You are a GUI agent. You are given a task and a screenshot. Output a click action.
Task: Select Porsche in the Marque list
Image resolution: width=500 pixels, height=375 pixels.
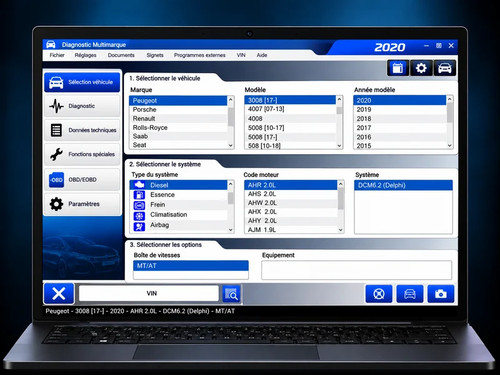click(x=178, y=110)
